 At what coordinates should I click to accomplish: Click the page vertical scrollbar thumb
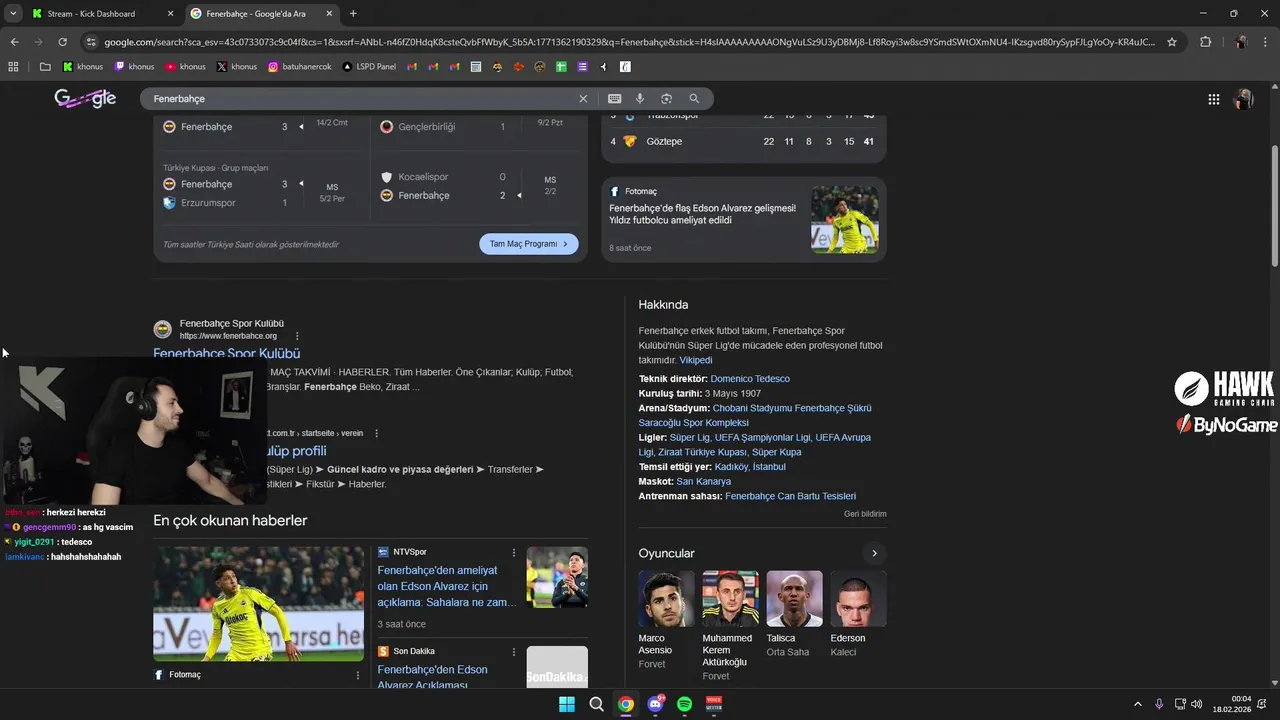pos(1274,205)
